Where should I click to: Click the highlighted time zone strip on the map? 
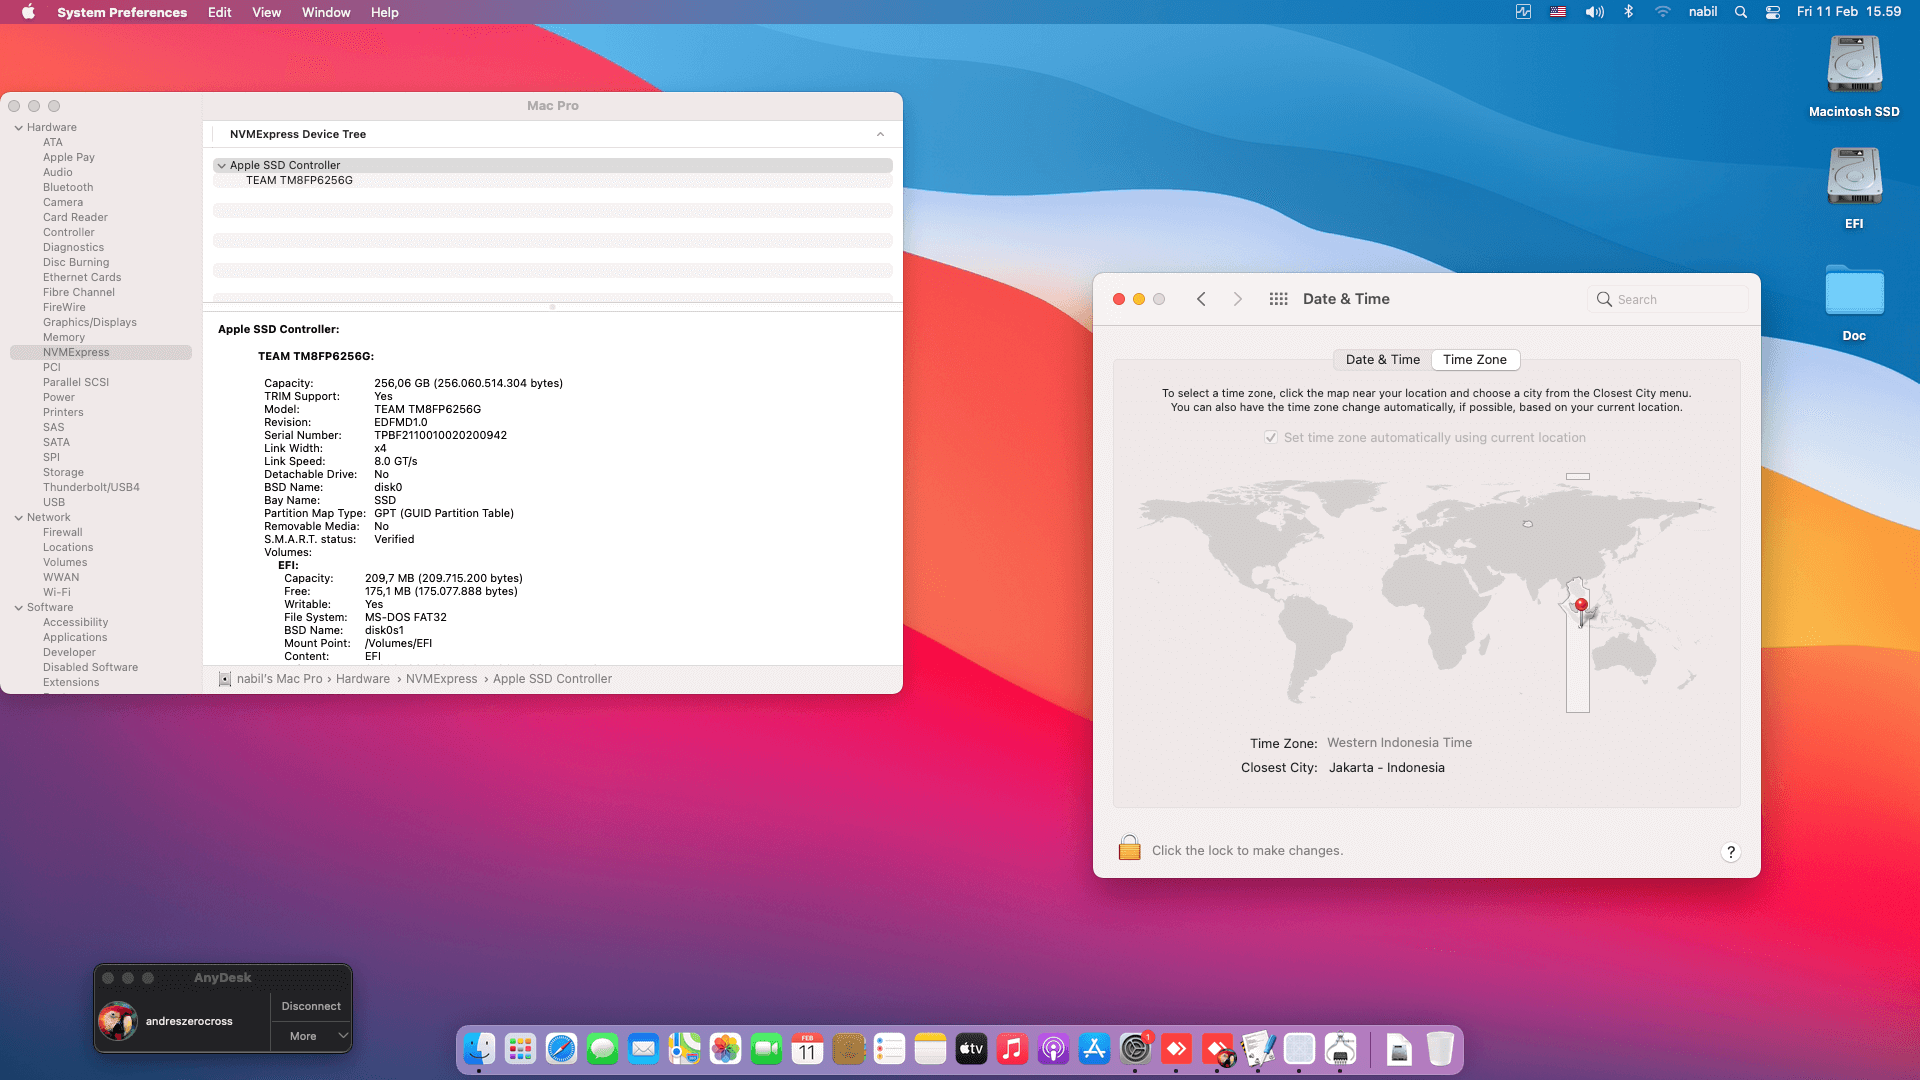[1577, 670]
